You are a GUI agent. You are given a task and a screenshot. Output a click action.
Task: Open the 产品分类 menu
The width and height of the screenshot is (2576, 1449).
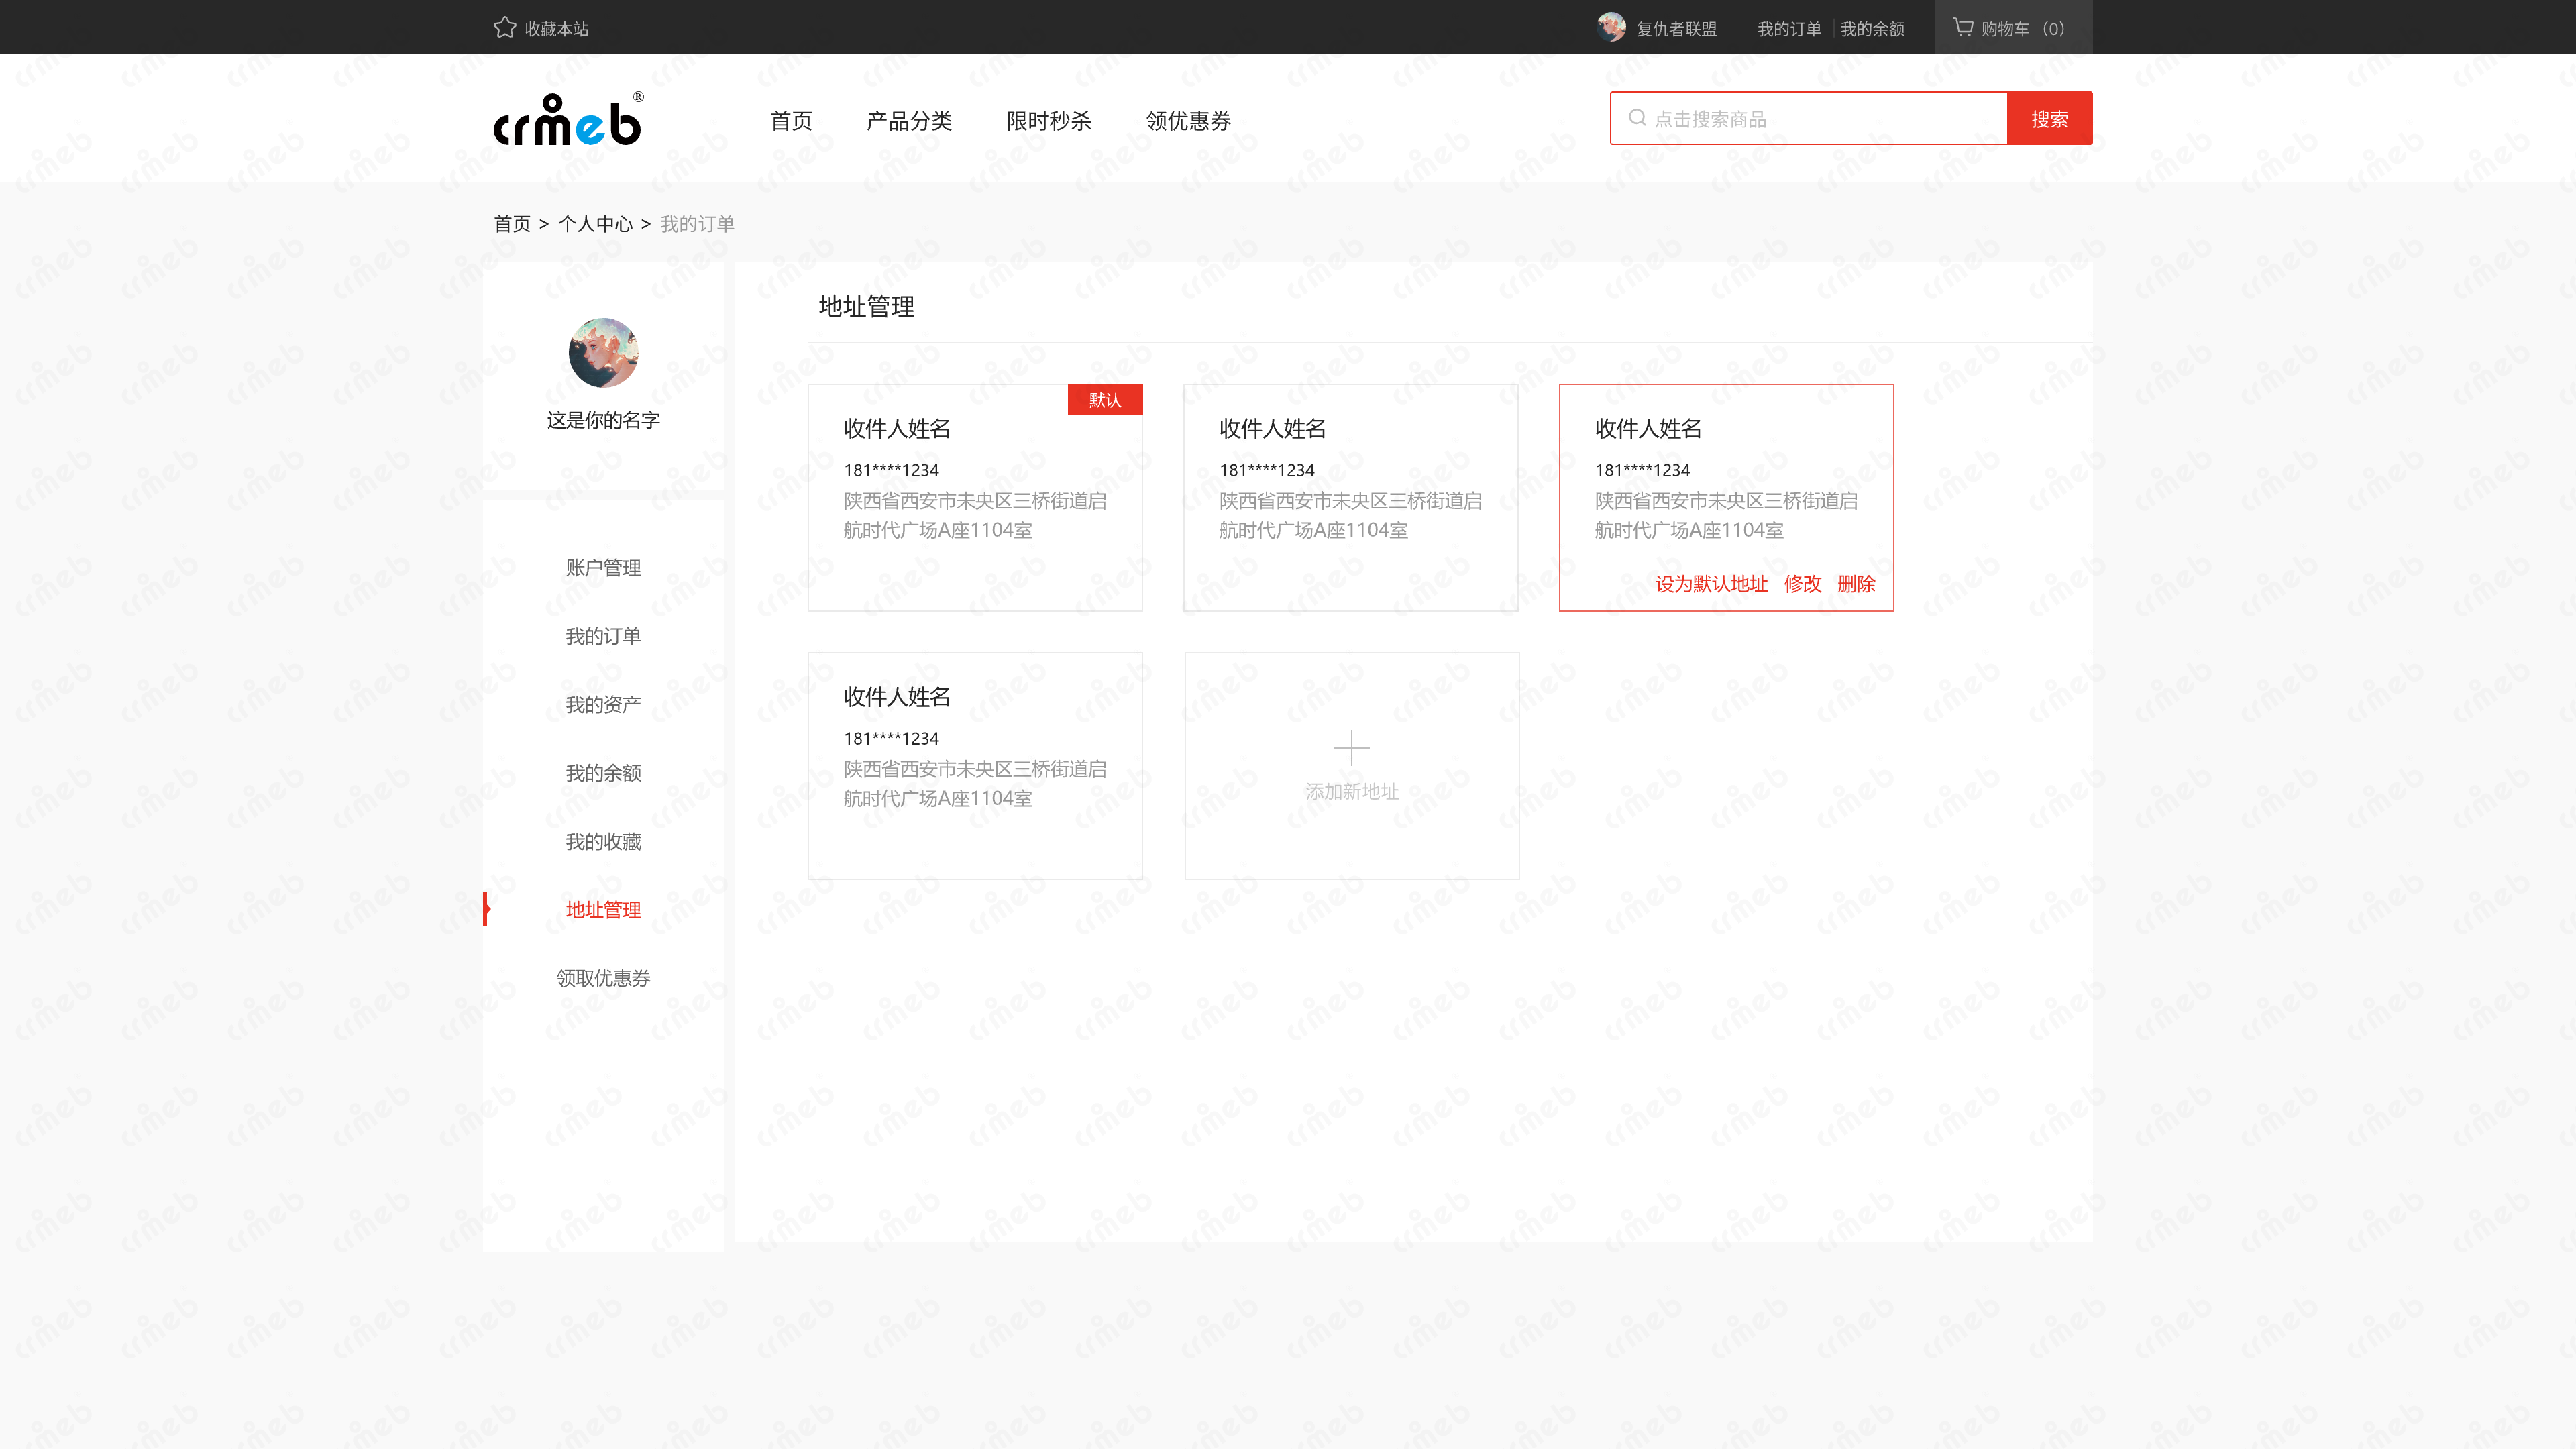click(909, 121)
